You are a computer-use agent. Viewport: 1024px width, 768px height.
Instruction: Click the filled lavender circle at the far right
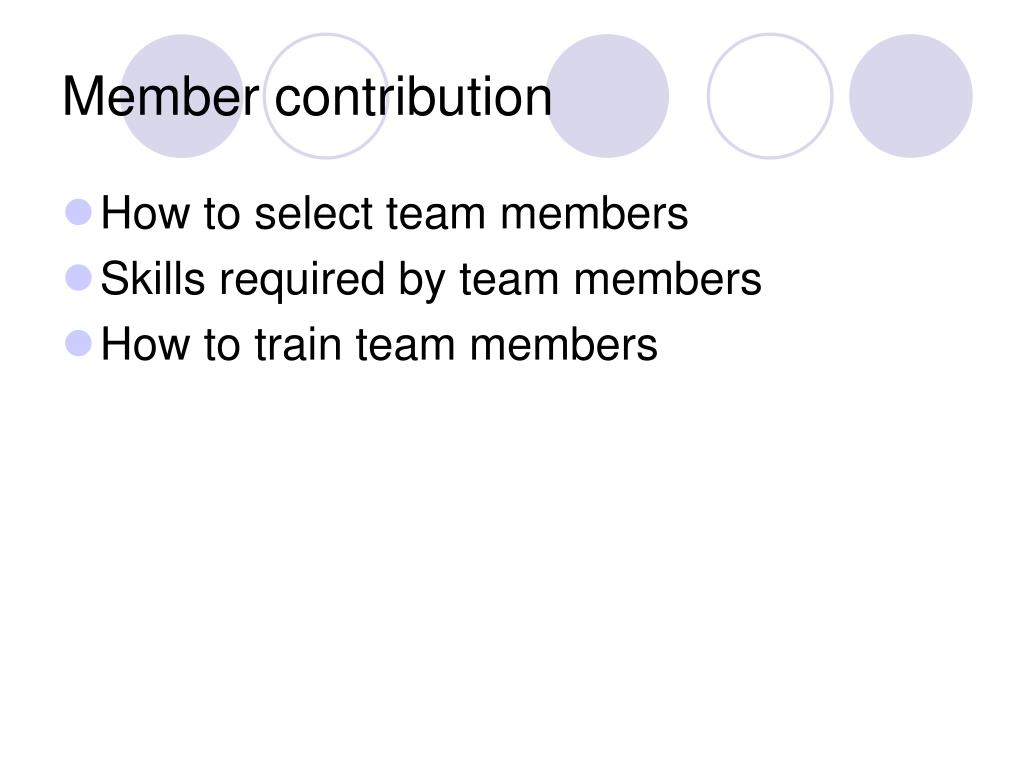[x=911, y=96]
